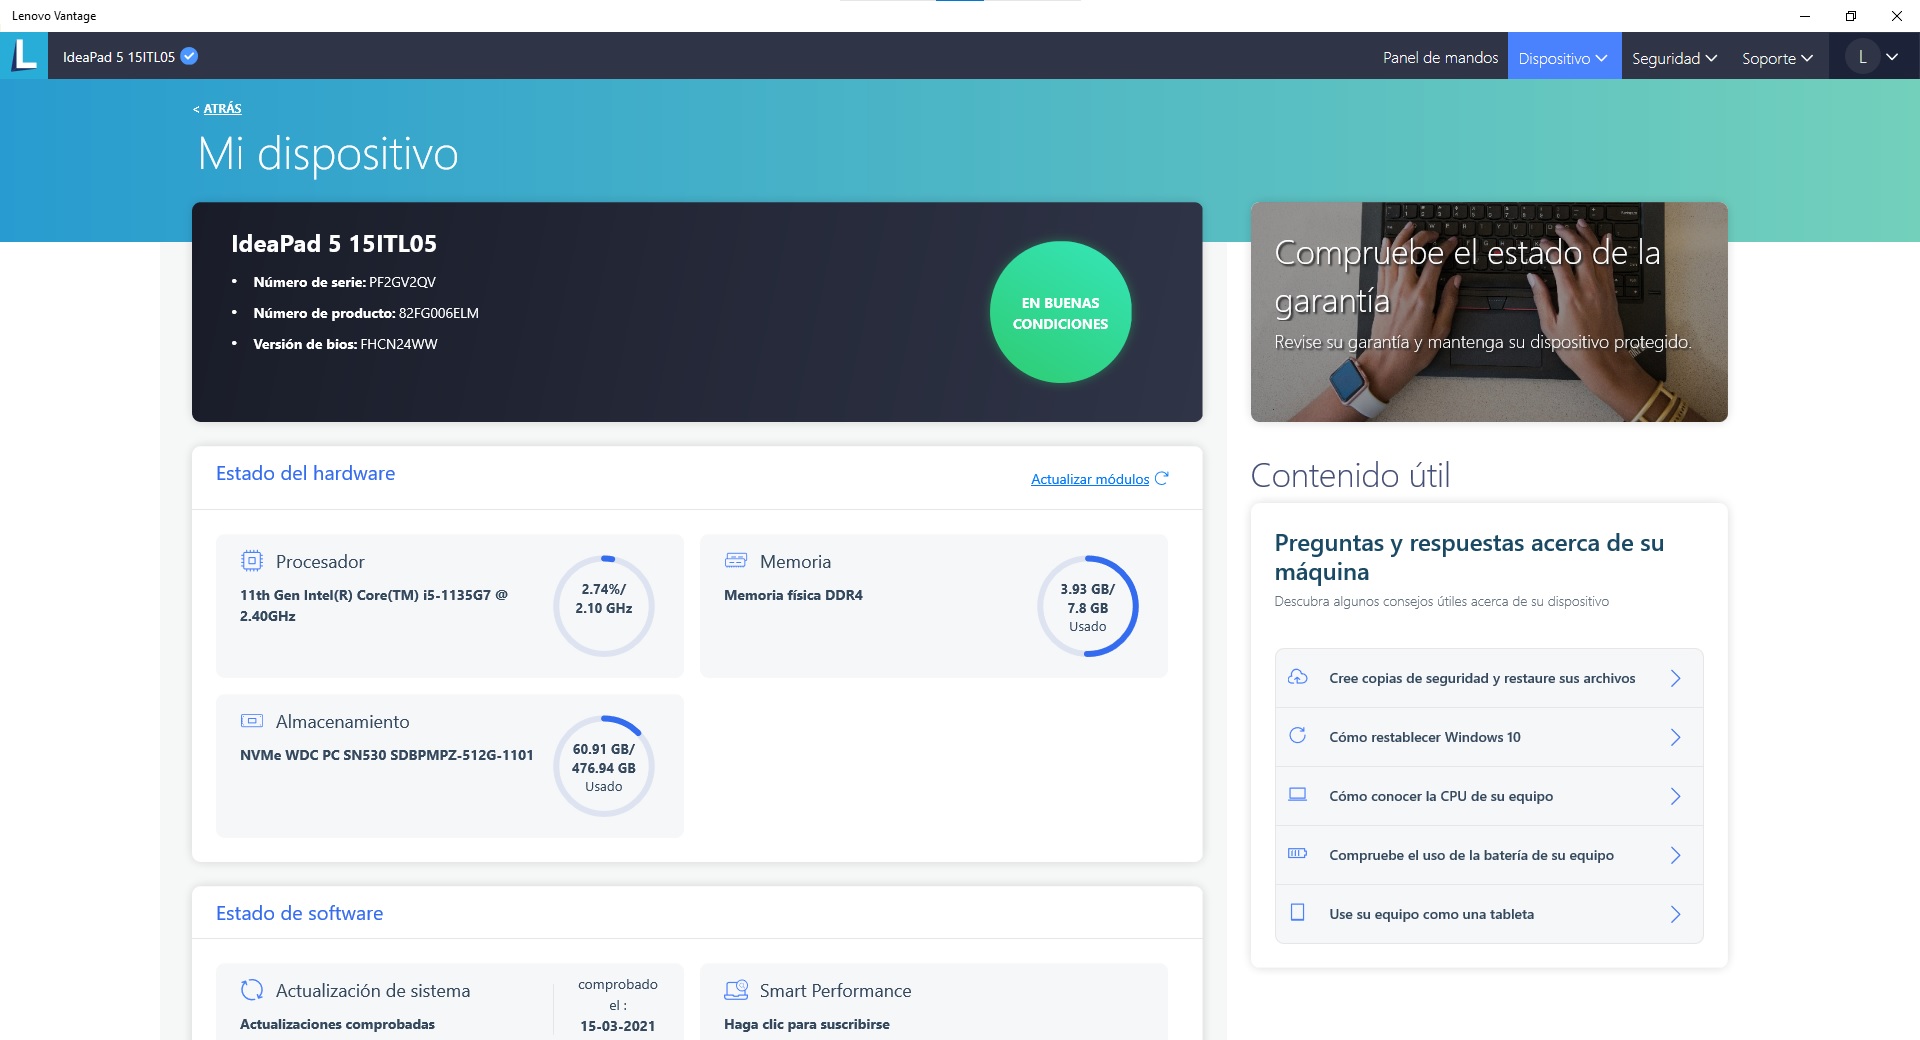Click the verified badge next to IdeaPad 5 15ITL05
The image size is (1920, 1040).
click(189, 56)
